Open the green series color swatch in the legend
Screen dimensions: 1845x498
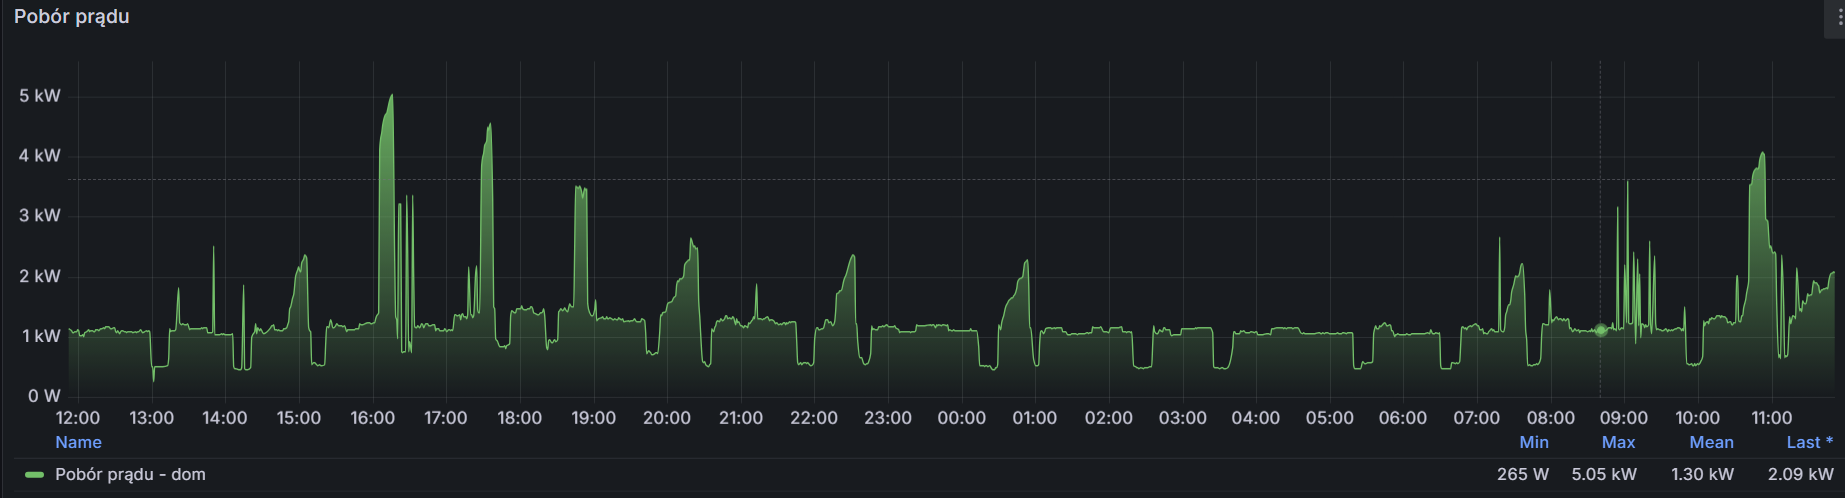click(35, 475)
